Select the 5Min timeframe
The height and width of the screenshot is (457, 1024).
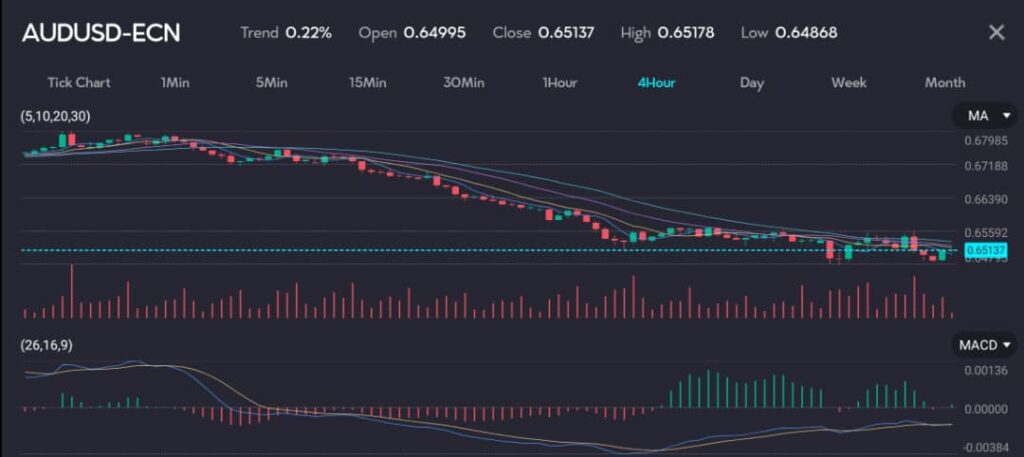pyautogui.click(x=271, y=82)
